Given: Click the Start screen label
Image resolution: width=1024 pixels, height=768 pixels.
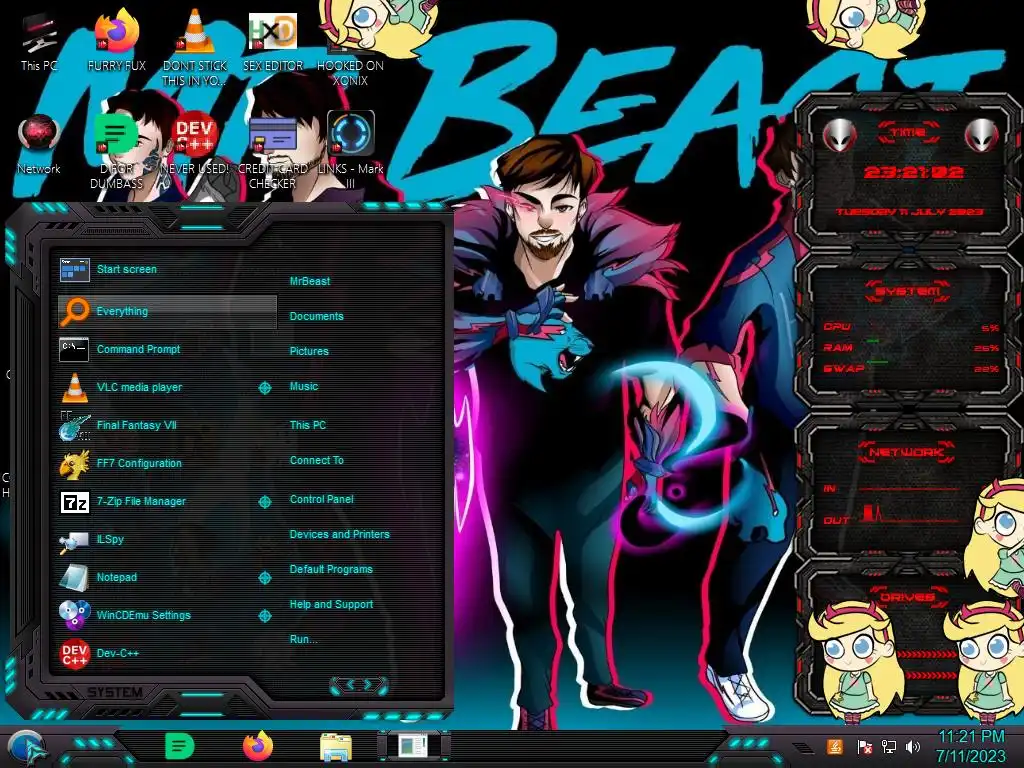Looking at the screenshot, I should coord(127,269).
